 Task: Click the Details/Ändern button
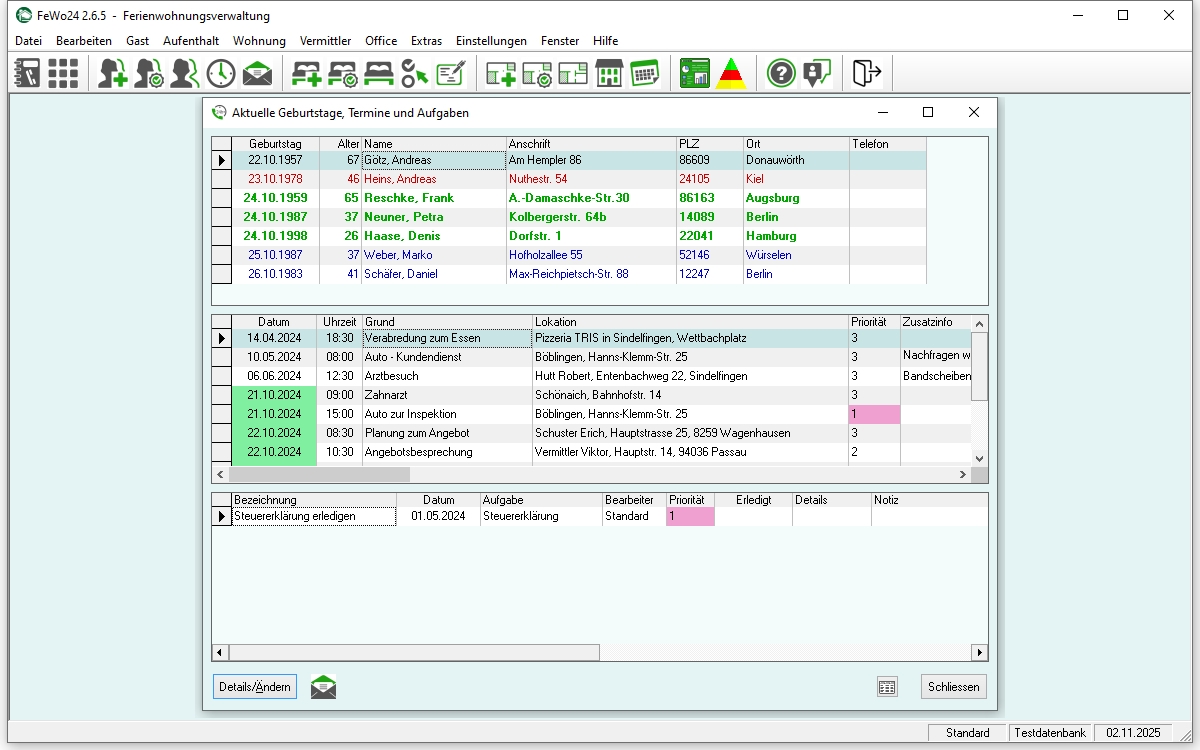(255, 687)
